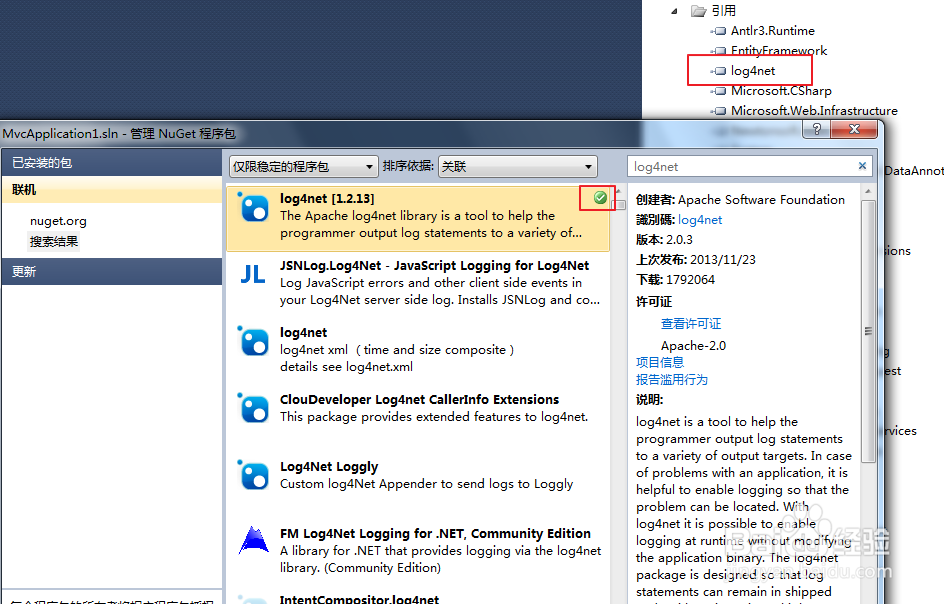Screen dimensions: 944x604
Task: Select log4net reference in Solution Explorer
Action: point(753,71)
